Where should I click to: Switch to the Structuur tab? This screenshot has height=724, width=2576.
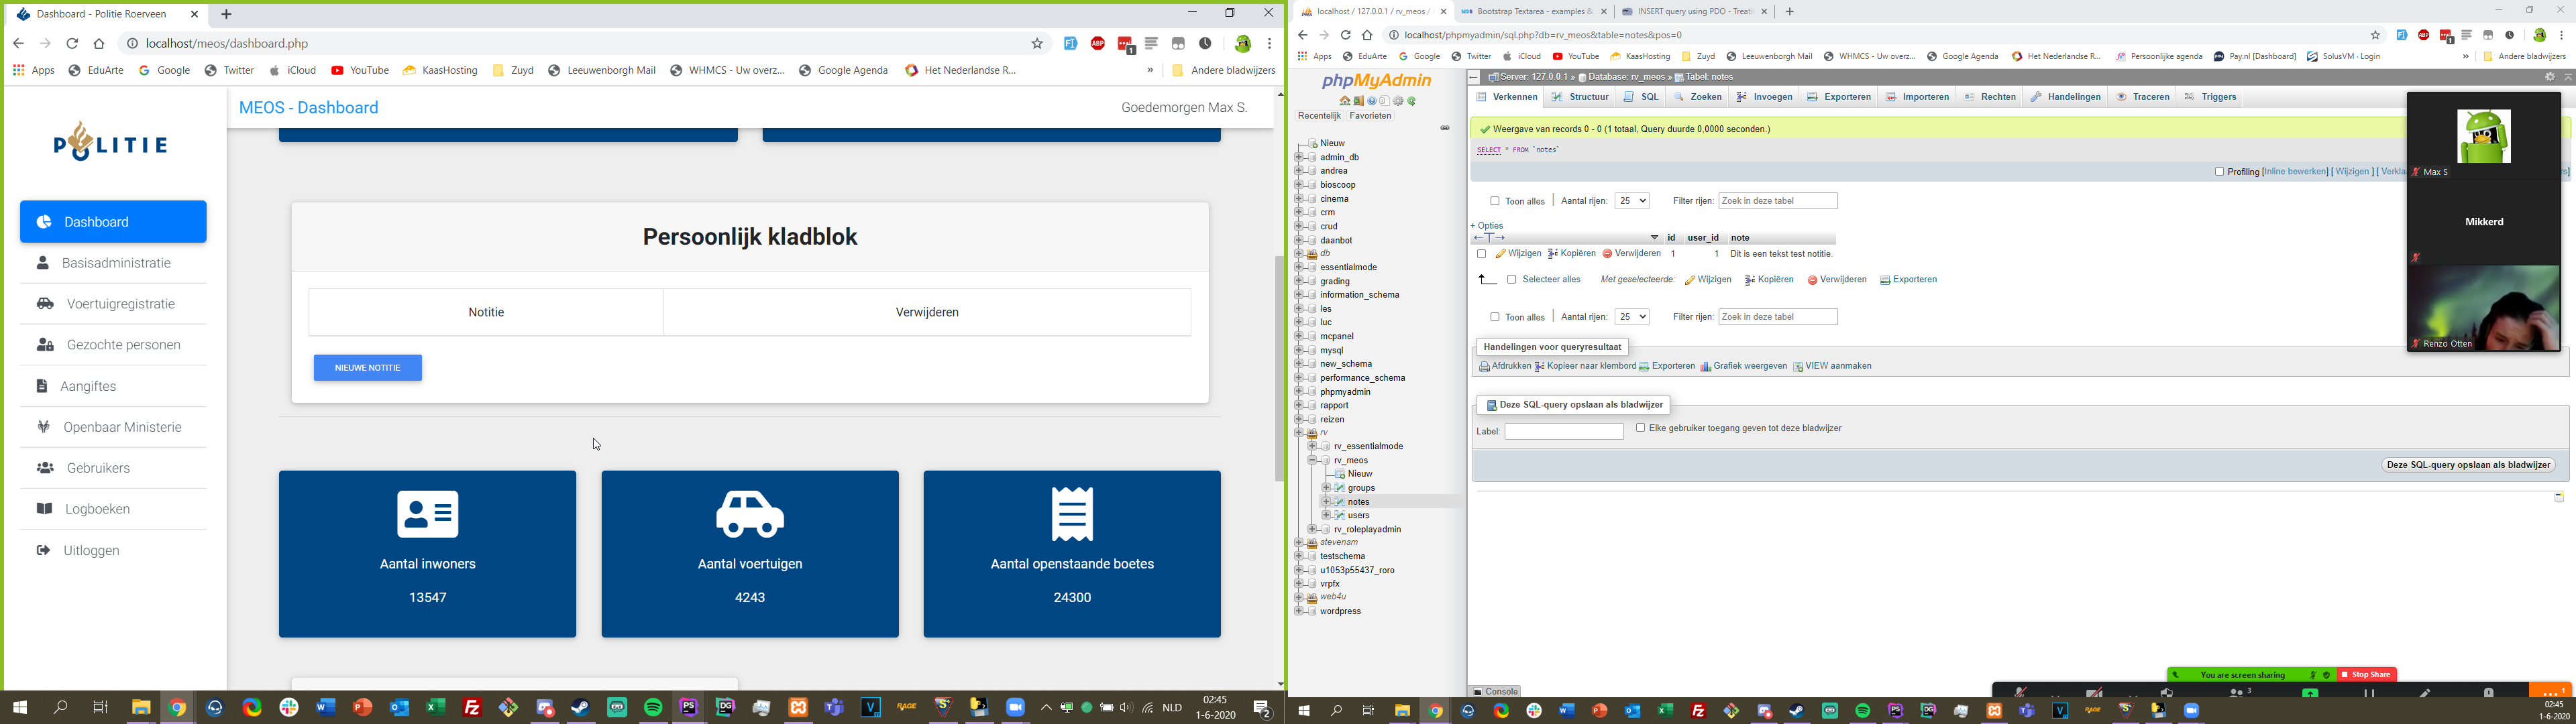click(x=1580, y=97)
